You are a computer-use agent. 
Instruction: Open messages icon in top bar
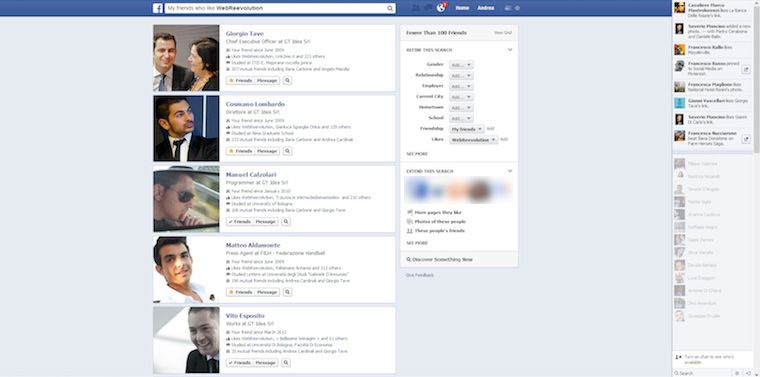(428, 8)
